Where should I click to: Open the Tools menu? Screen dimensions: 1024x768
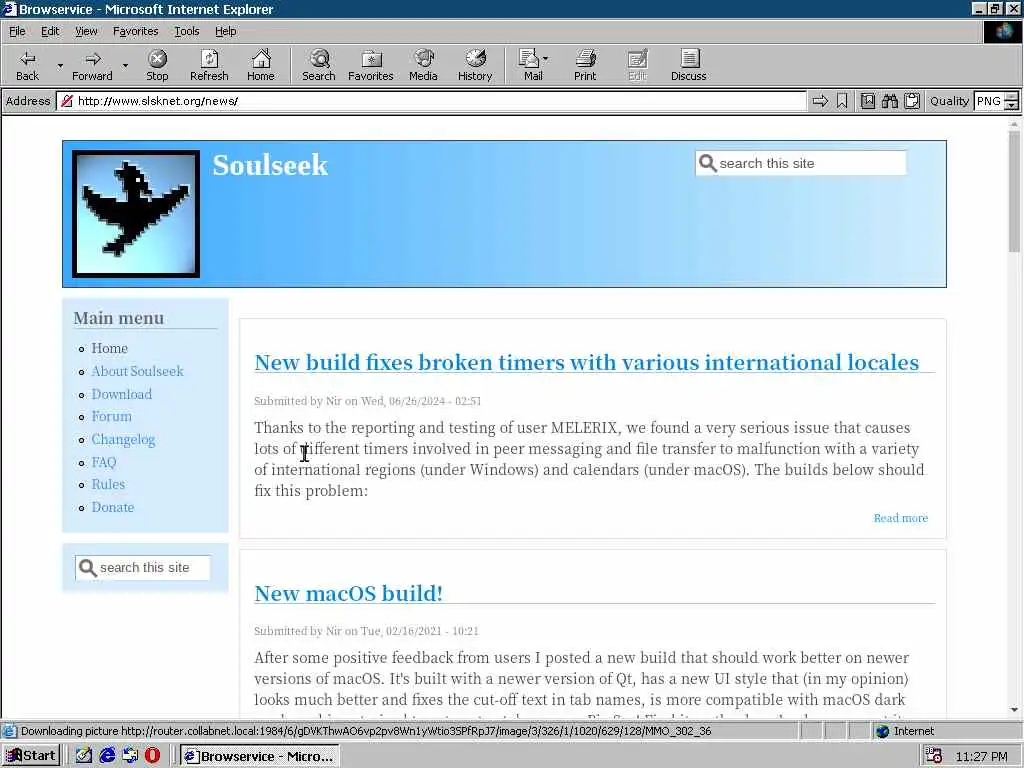(187, 31)
